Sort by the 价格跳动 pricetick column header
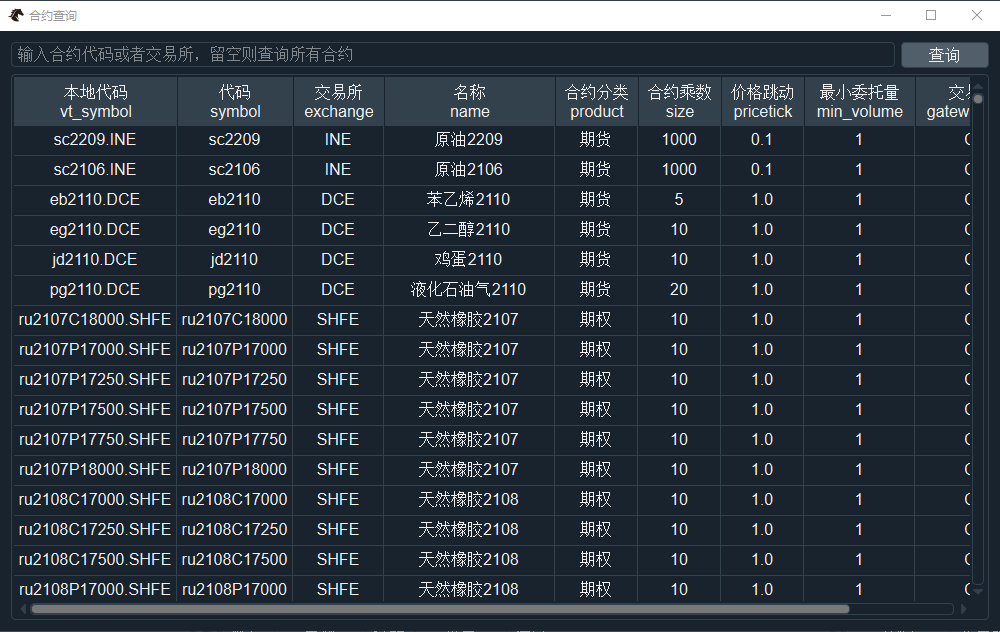Image resolution: width=1000 pixels, height=632 pixels. (x=763, y=101)
